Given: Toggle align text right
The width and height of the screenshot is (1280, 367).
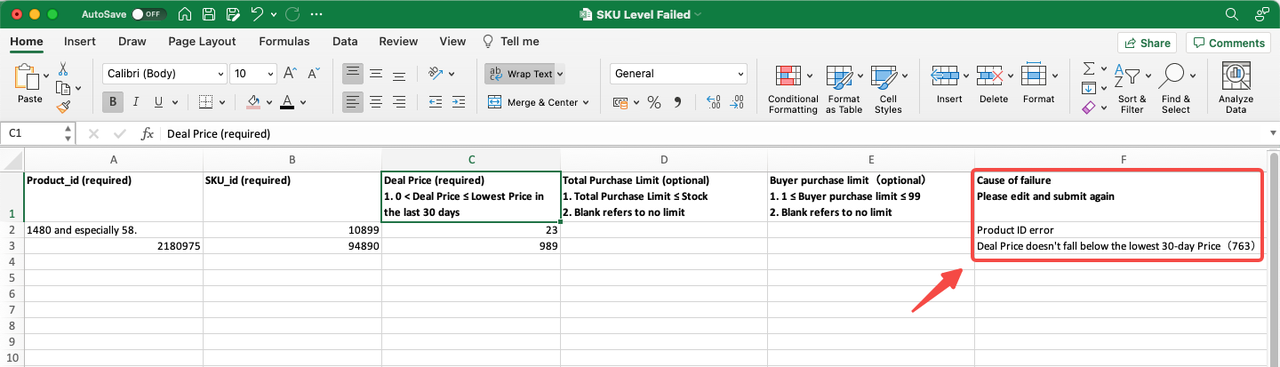Looking at the screenshot, I should [399, 102].
